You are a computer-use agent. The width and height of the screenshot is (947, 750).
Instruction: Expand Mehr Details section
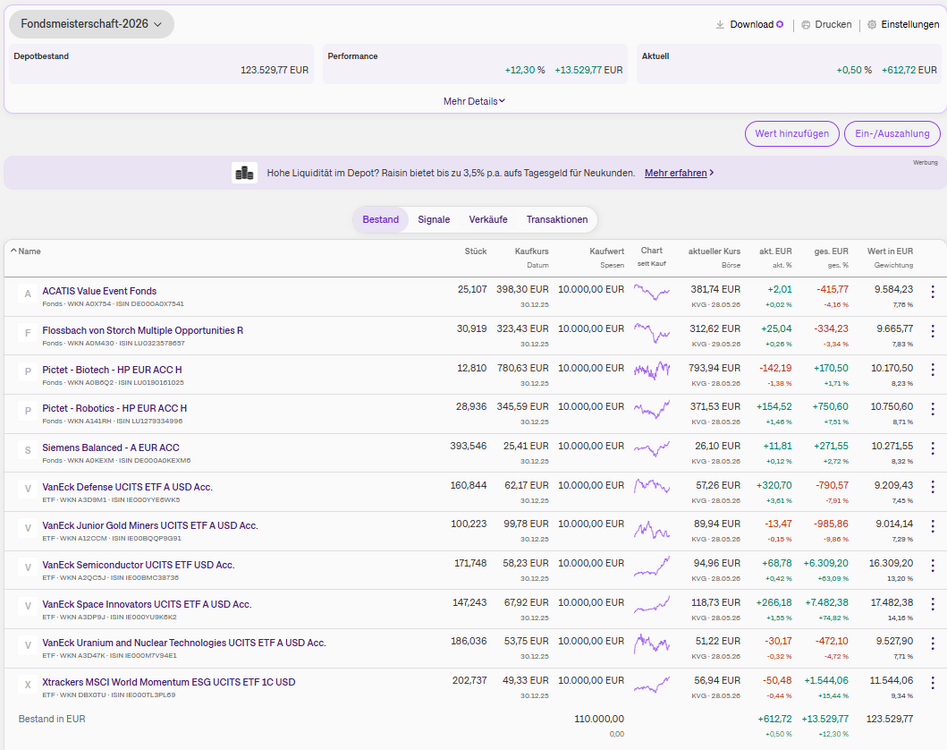coord(474,101)
